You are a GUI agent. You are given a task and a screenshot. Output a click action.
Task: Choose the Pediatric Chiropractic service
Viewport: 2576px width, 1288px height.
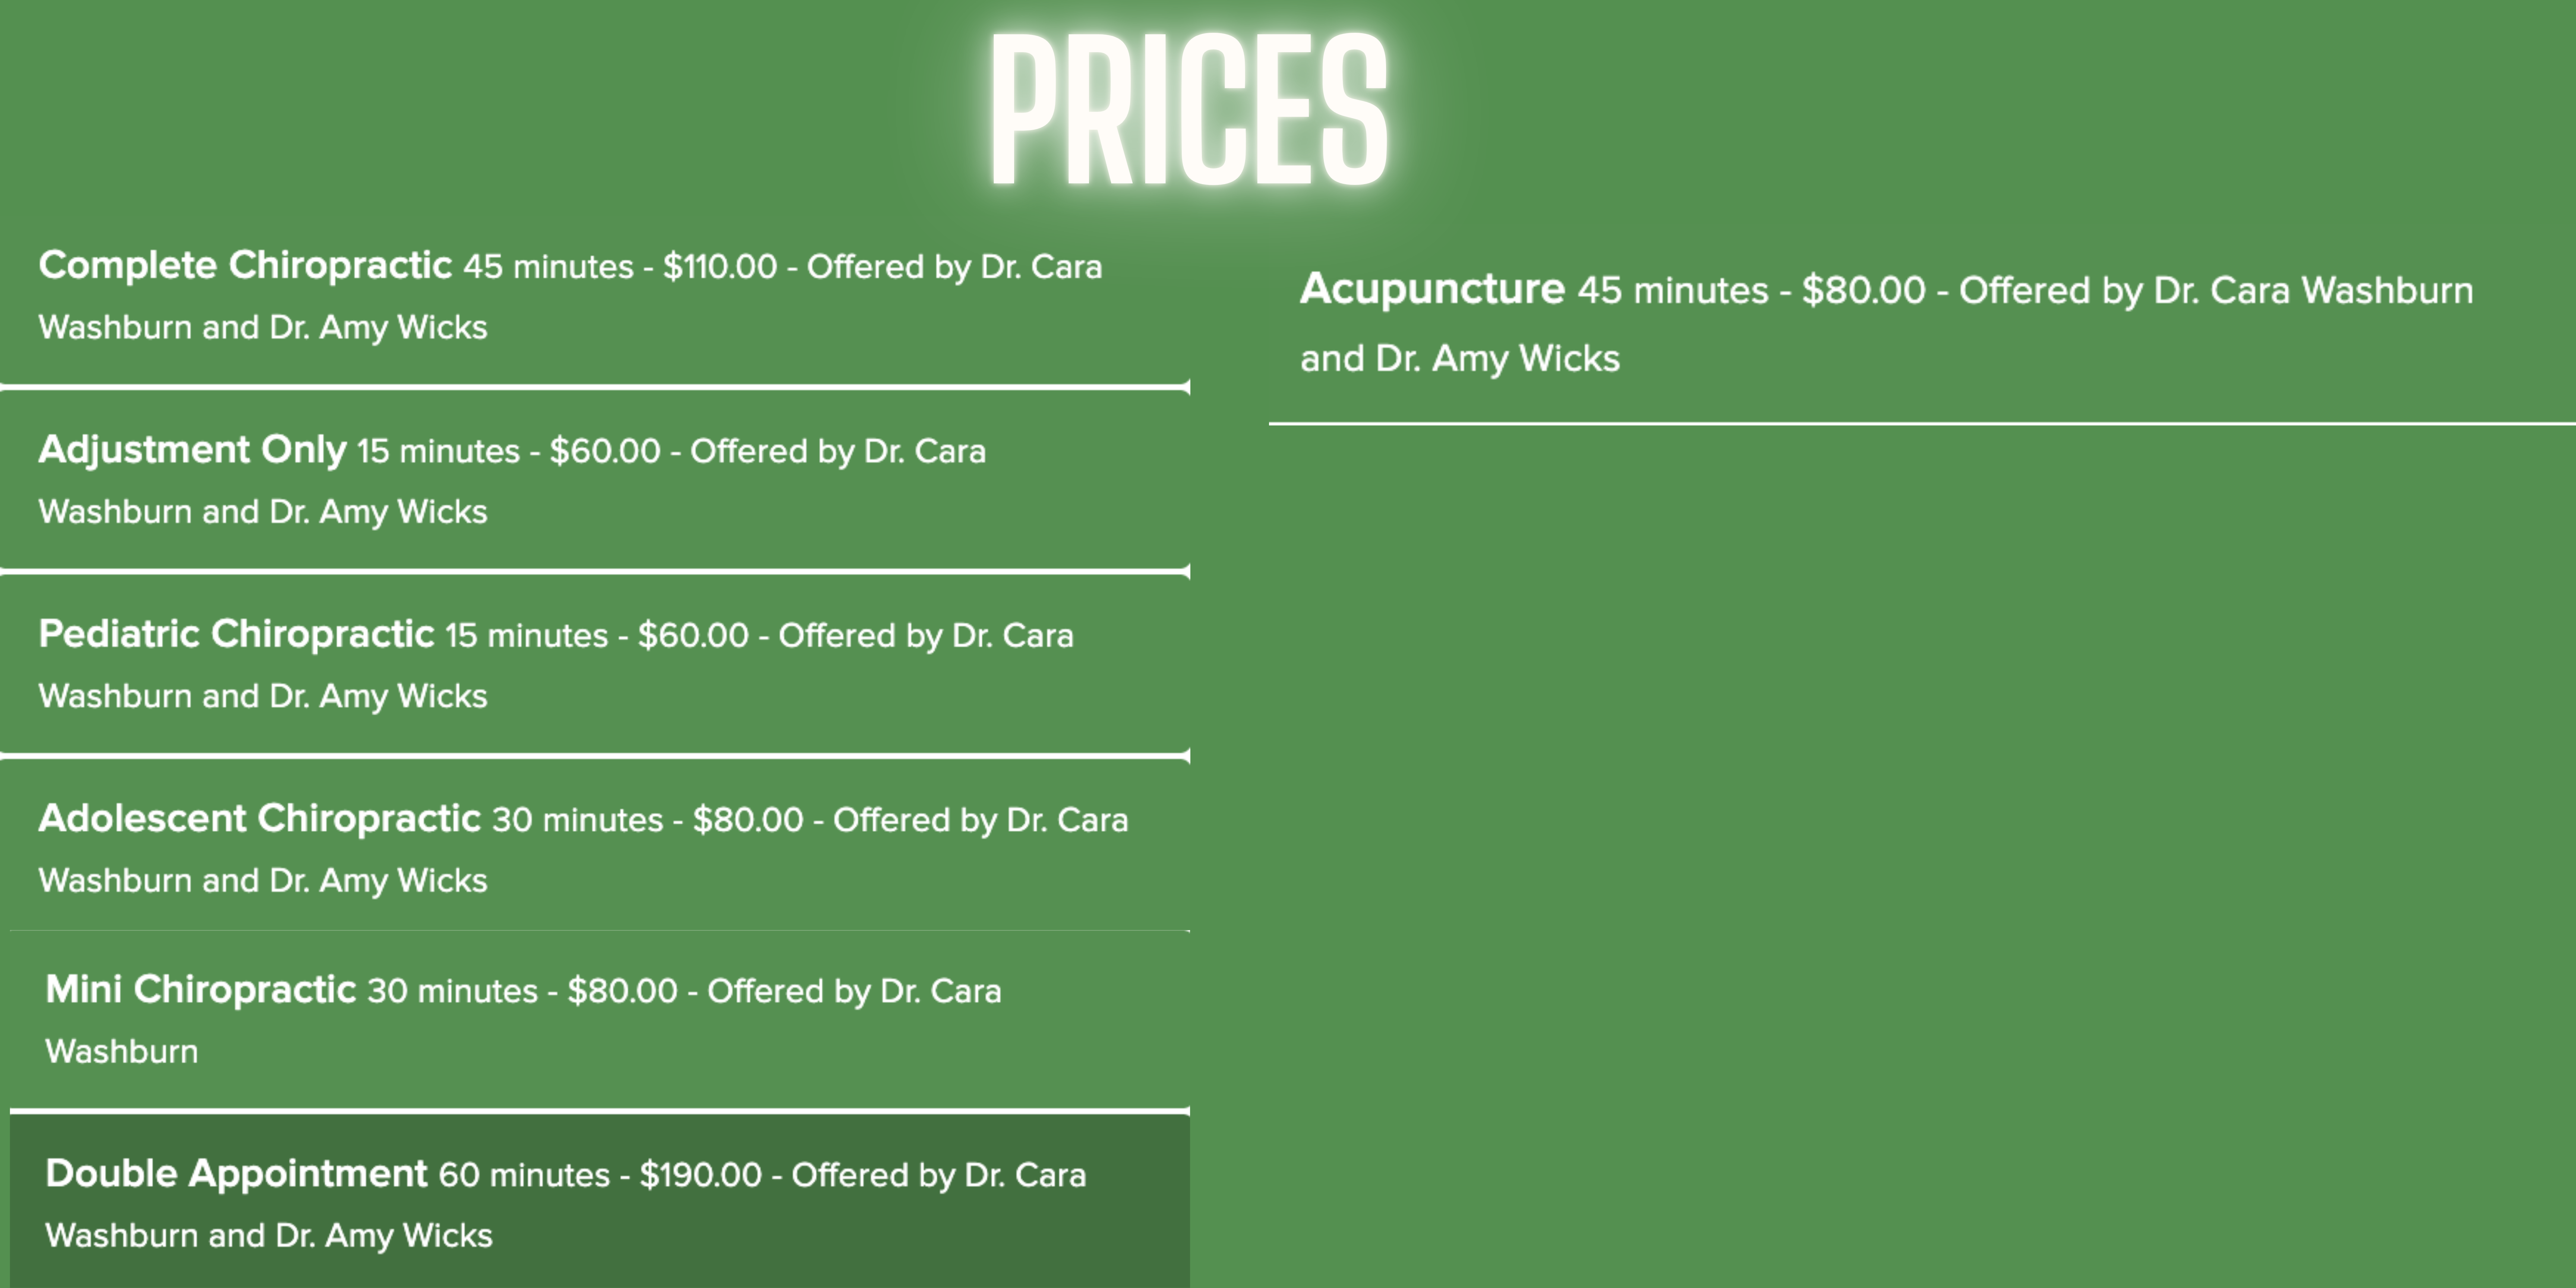pyautogui.click(x=595, y=665)
